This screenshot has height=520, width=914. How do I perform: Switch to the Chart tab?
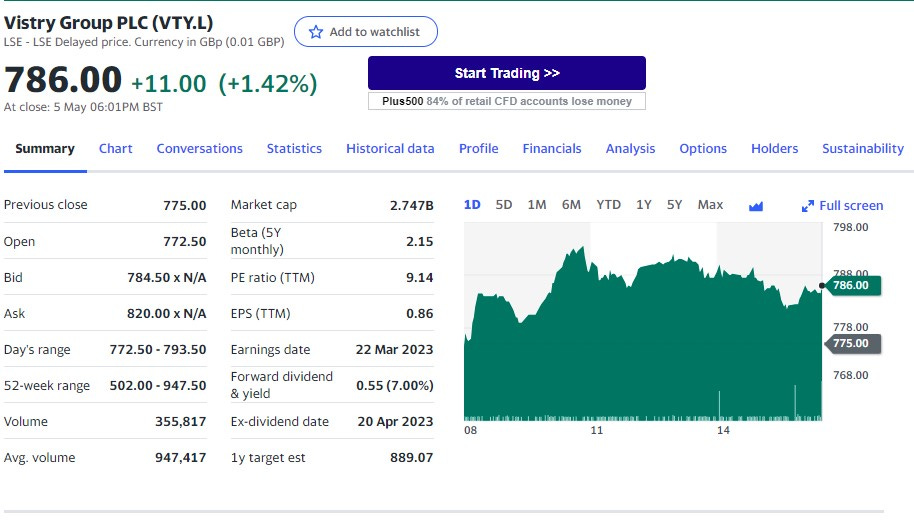[115, 149]
